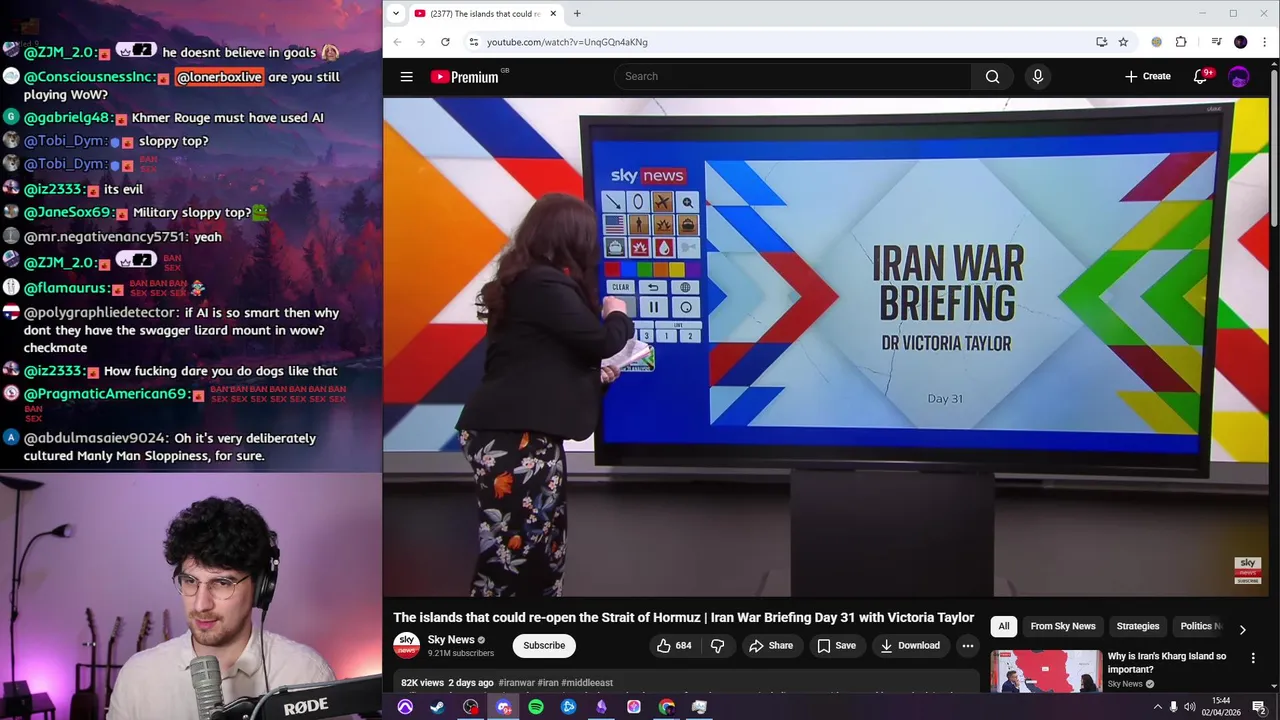The image size is (1280, 720).
Task: Go forward with the Chrome forward arrow
Action: tap(421, 42)
